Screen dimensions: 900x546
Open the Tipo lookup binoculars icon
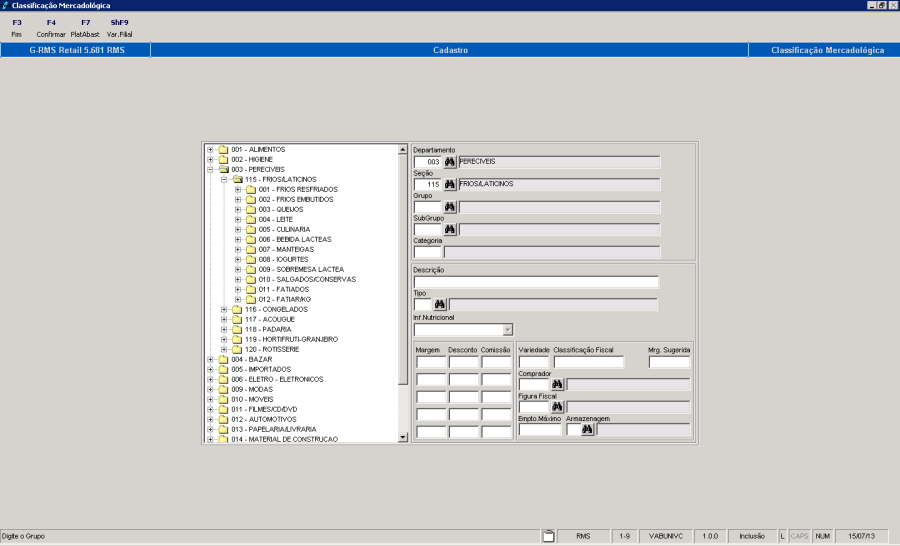tap(440, 304)
